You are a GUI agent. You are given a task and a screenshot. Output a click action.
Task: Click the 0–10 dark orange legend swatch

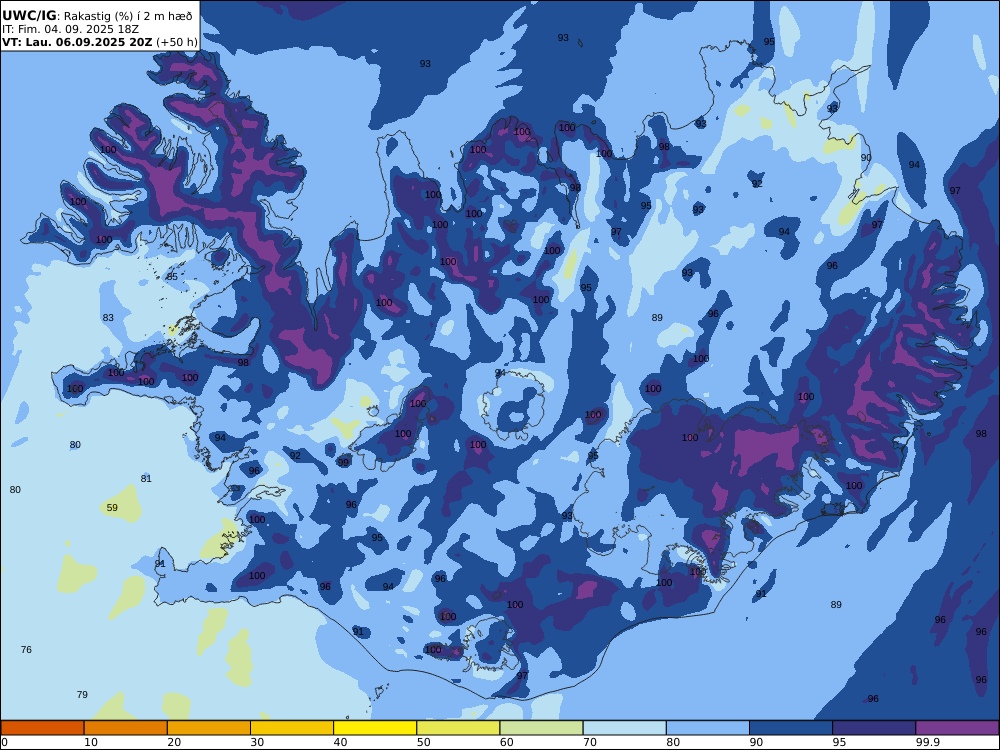click(x=42, y=728)
